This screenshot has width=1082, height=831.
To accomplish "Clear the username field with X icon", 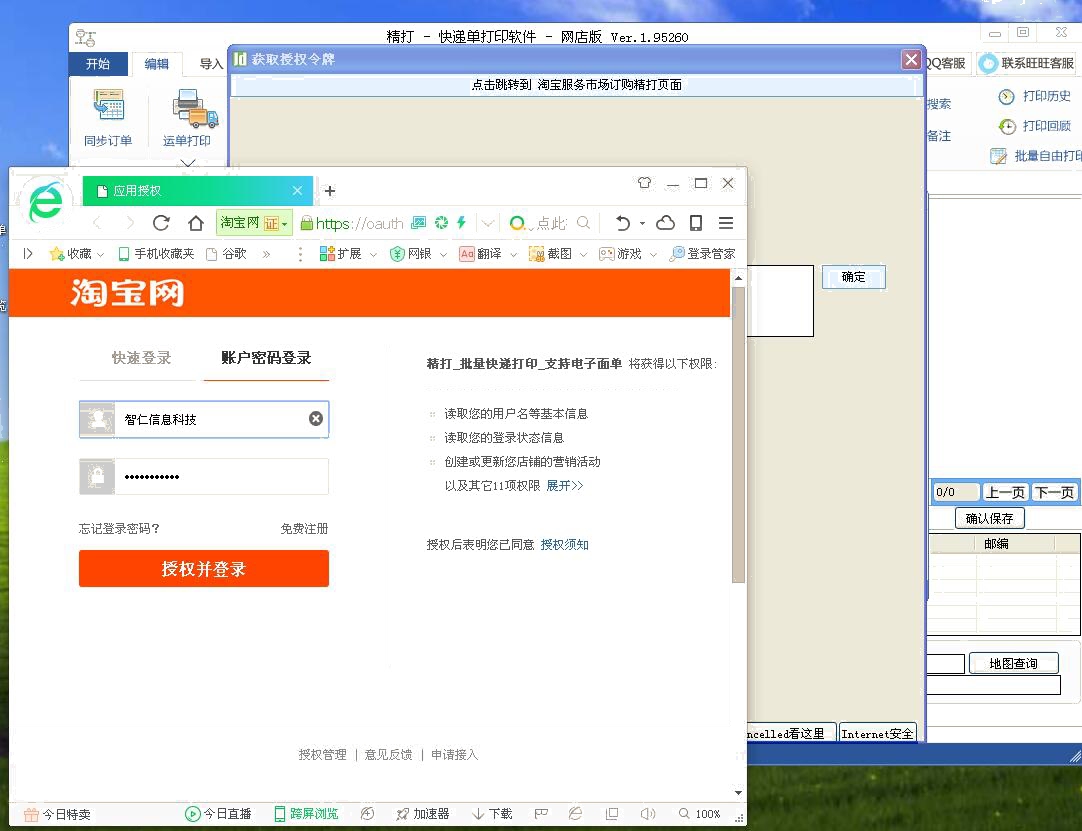I will click(x=316, y=419).
